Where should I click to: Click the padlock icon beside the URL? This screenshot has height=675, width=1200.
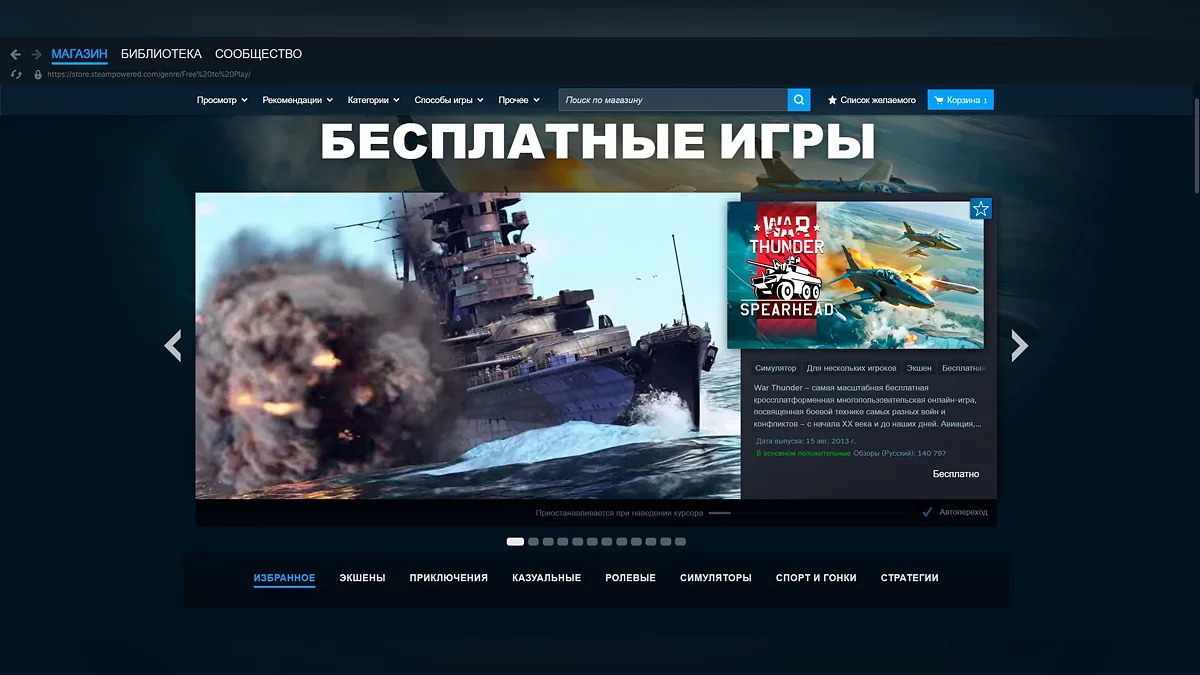pos(38,74)
